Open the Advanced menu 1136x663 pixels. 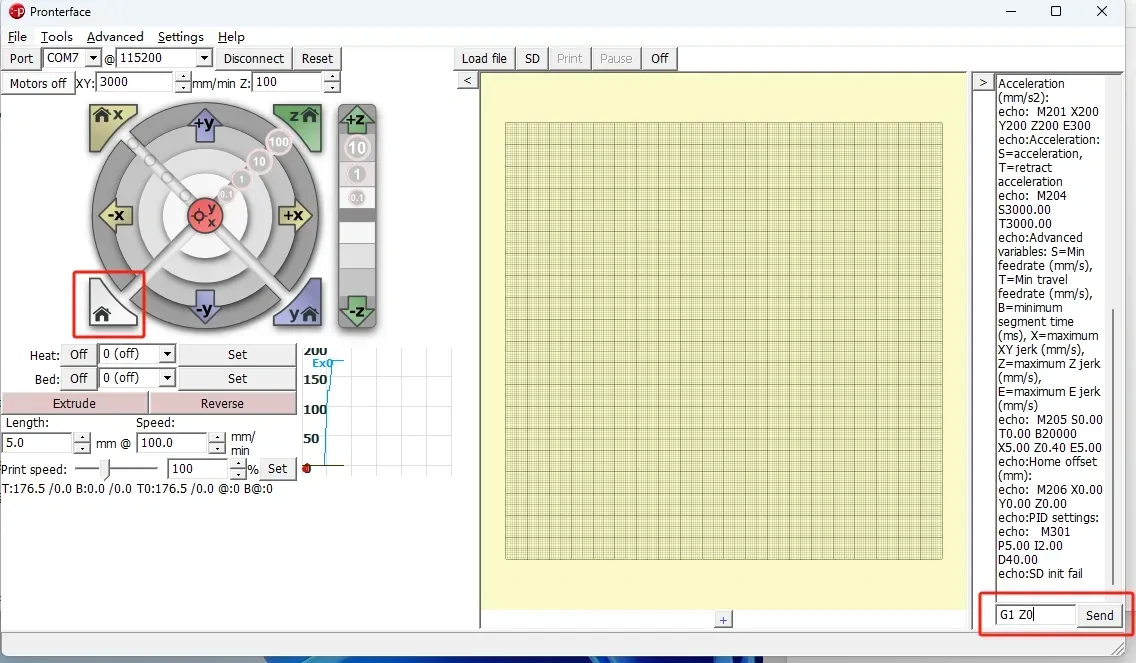click(x=115, y=37)
